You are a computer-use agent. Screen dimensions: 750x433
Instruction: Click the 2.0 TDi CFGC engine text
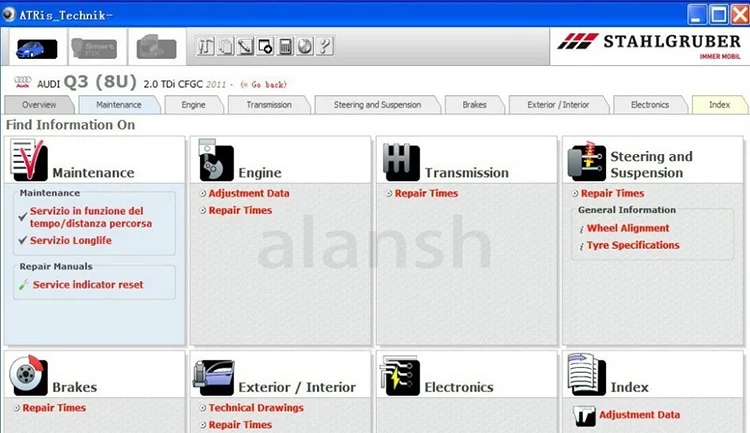[x=173, y=84]
